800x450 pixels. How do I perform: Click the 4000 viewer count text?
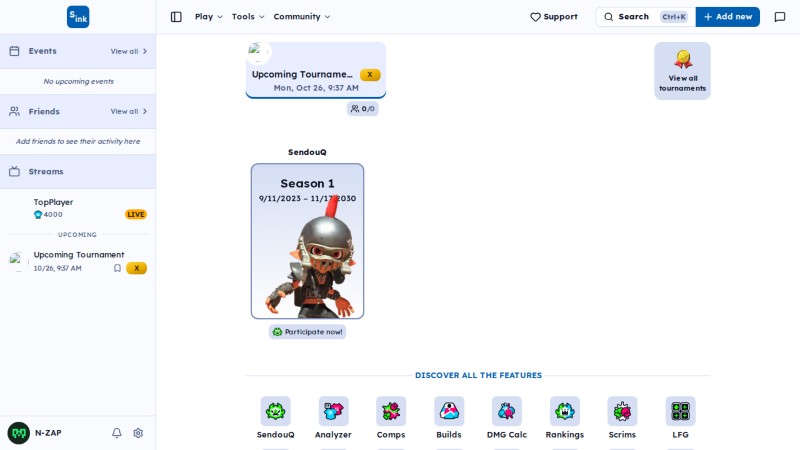click(53, 215)
